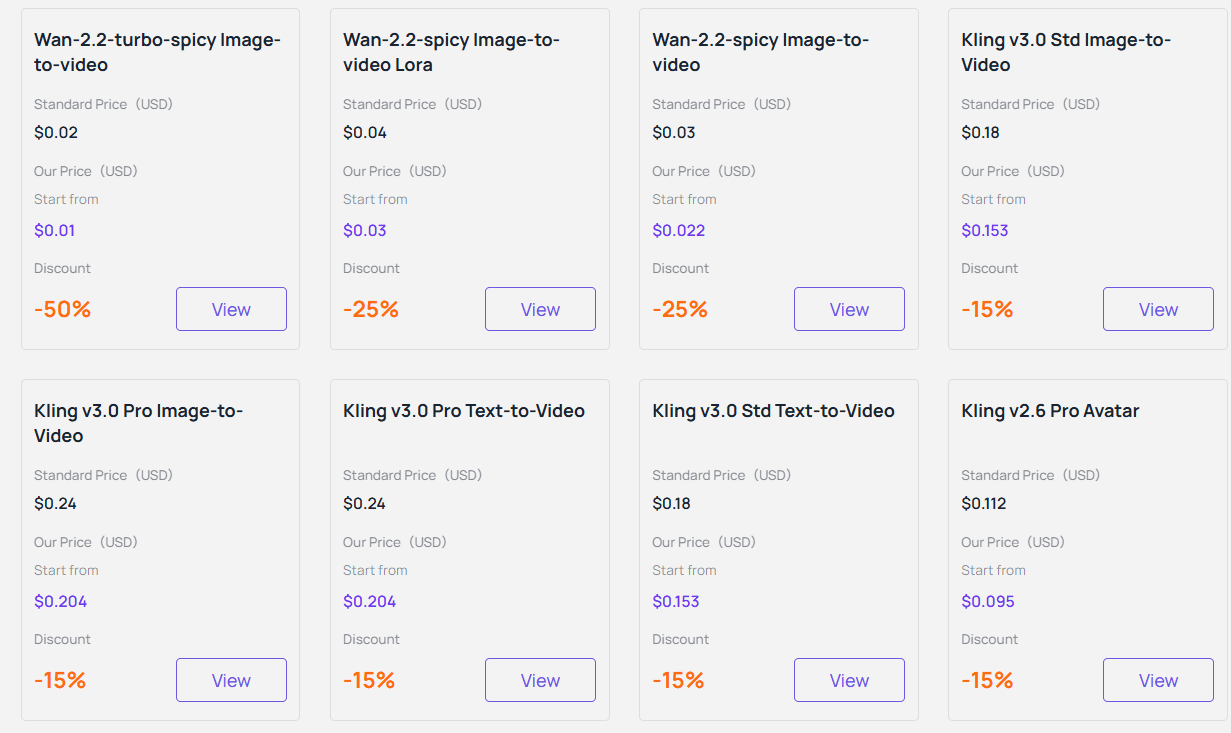This screenshot has width=1231, height=733.
Task: Click the Kling v3.0 Pro Text-to-Video title
Action: pos(463,411)
